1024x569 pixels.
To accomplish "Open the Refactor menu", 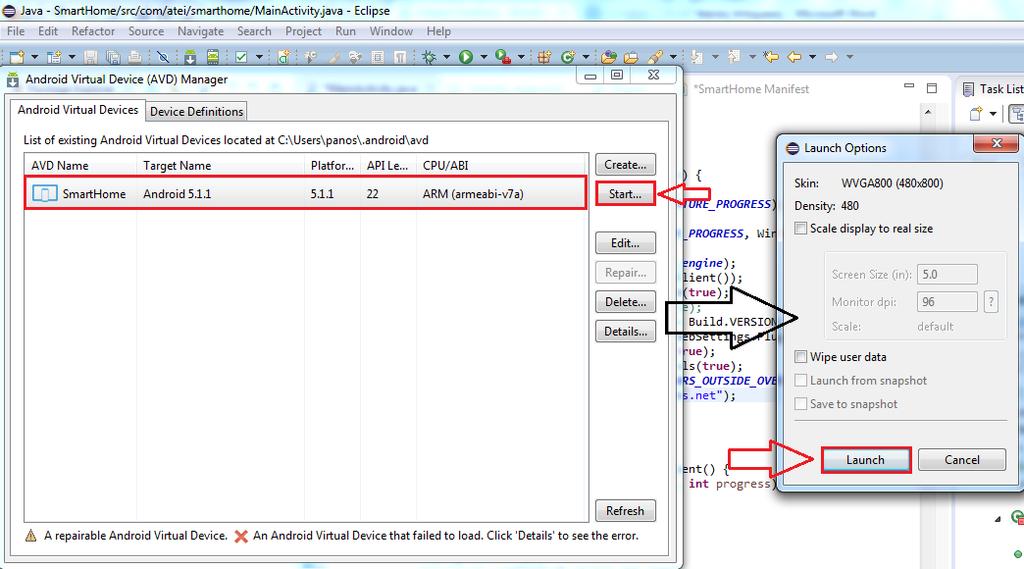I will (93, 31).
